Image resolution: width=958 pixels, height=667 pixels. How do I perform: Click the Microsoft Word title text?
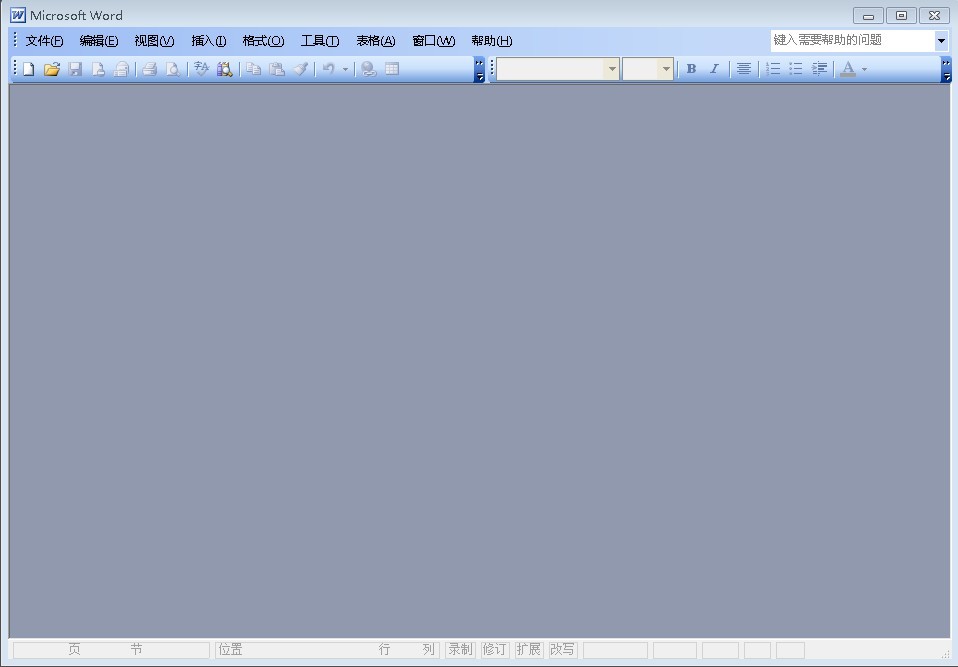(x=76, y=15)
